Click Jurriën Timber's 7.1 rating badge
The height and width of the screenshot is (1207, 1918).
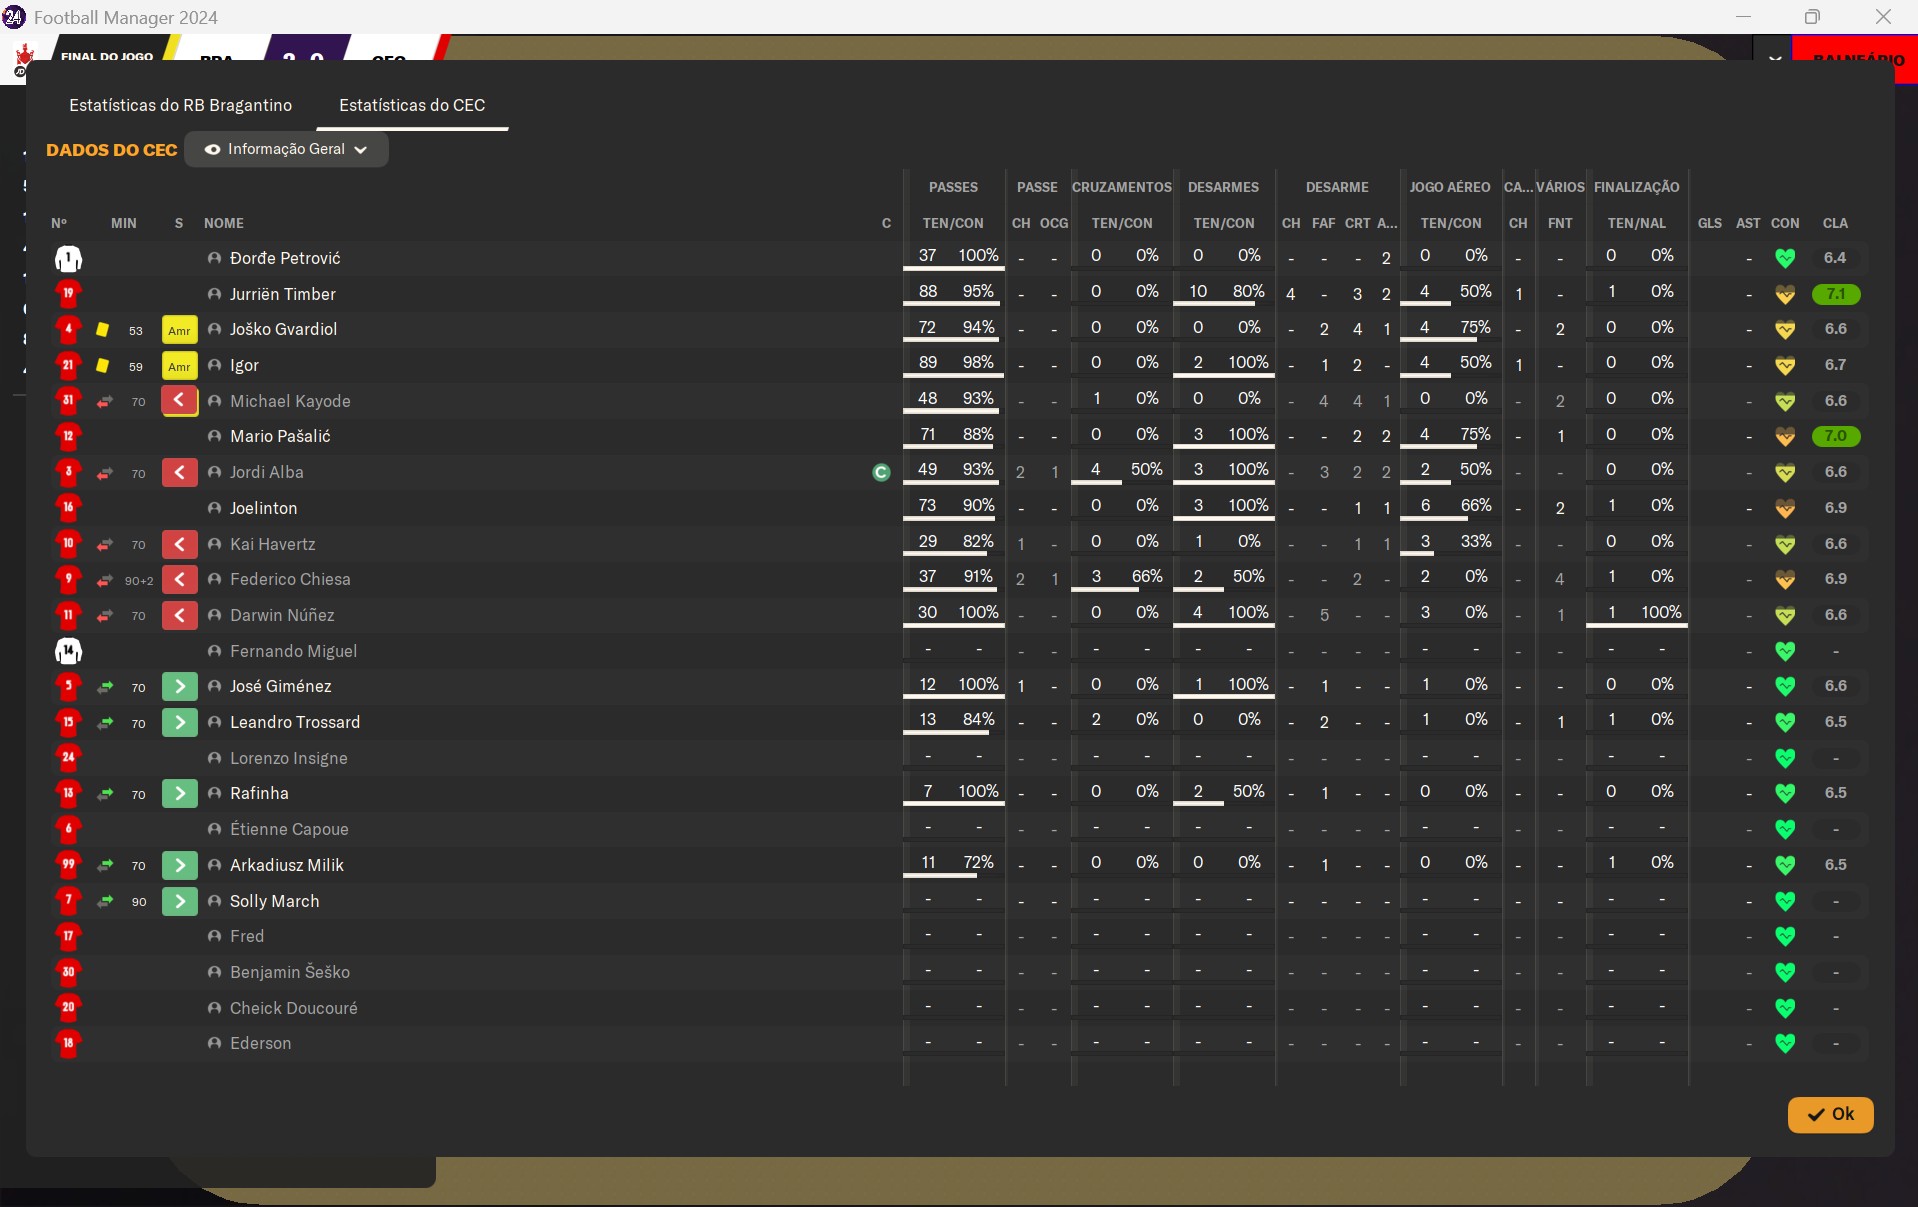1836,294
